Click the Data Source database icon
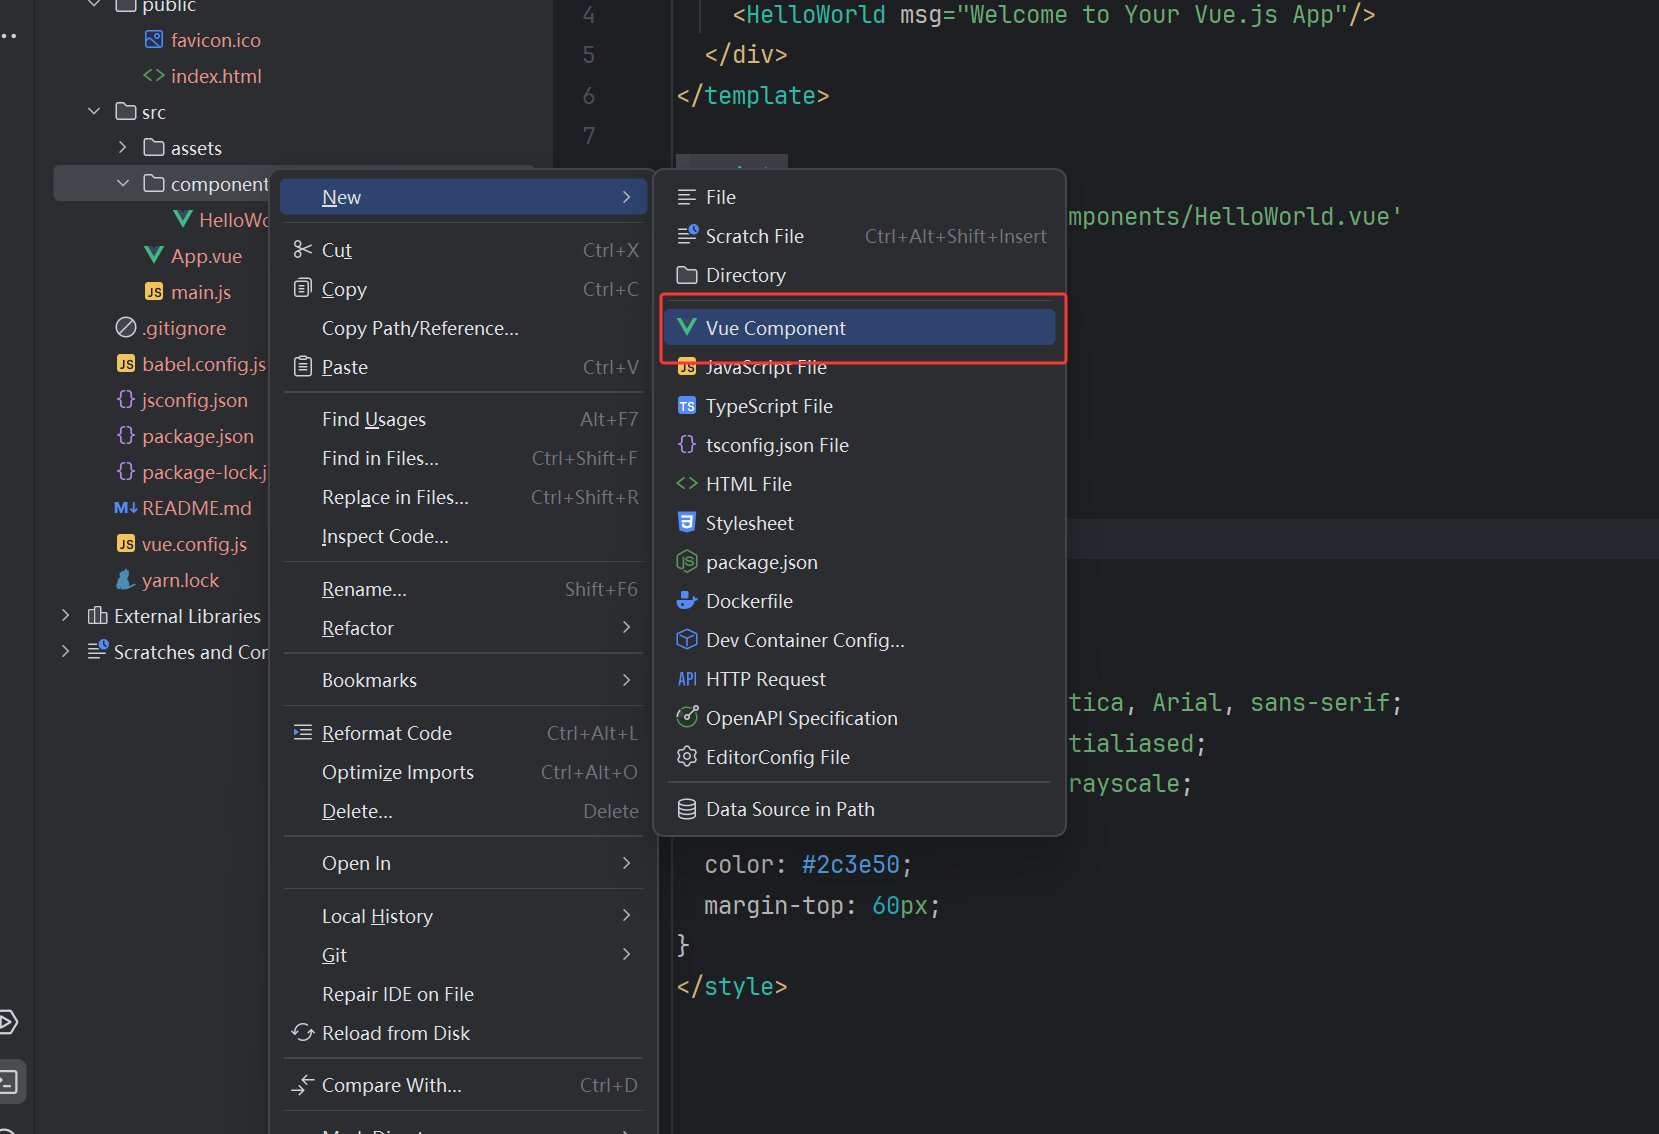This screenshot has height=1134, width=1659. click(687, 809)
